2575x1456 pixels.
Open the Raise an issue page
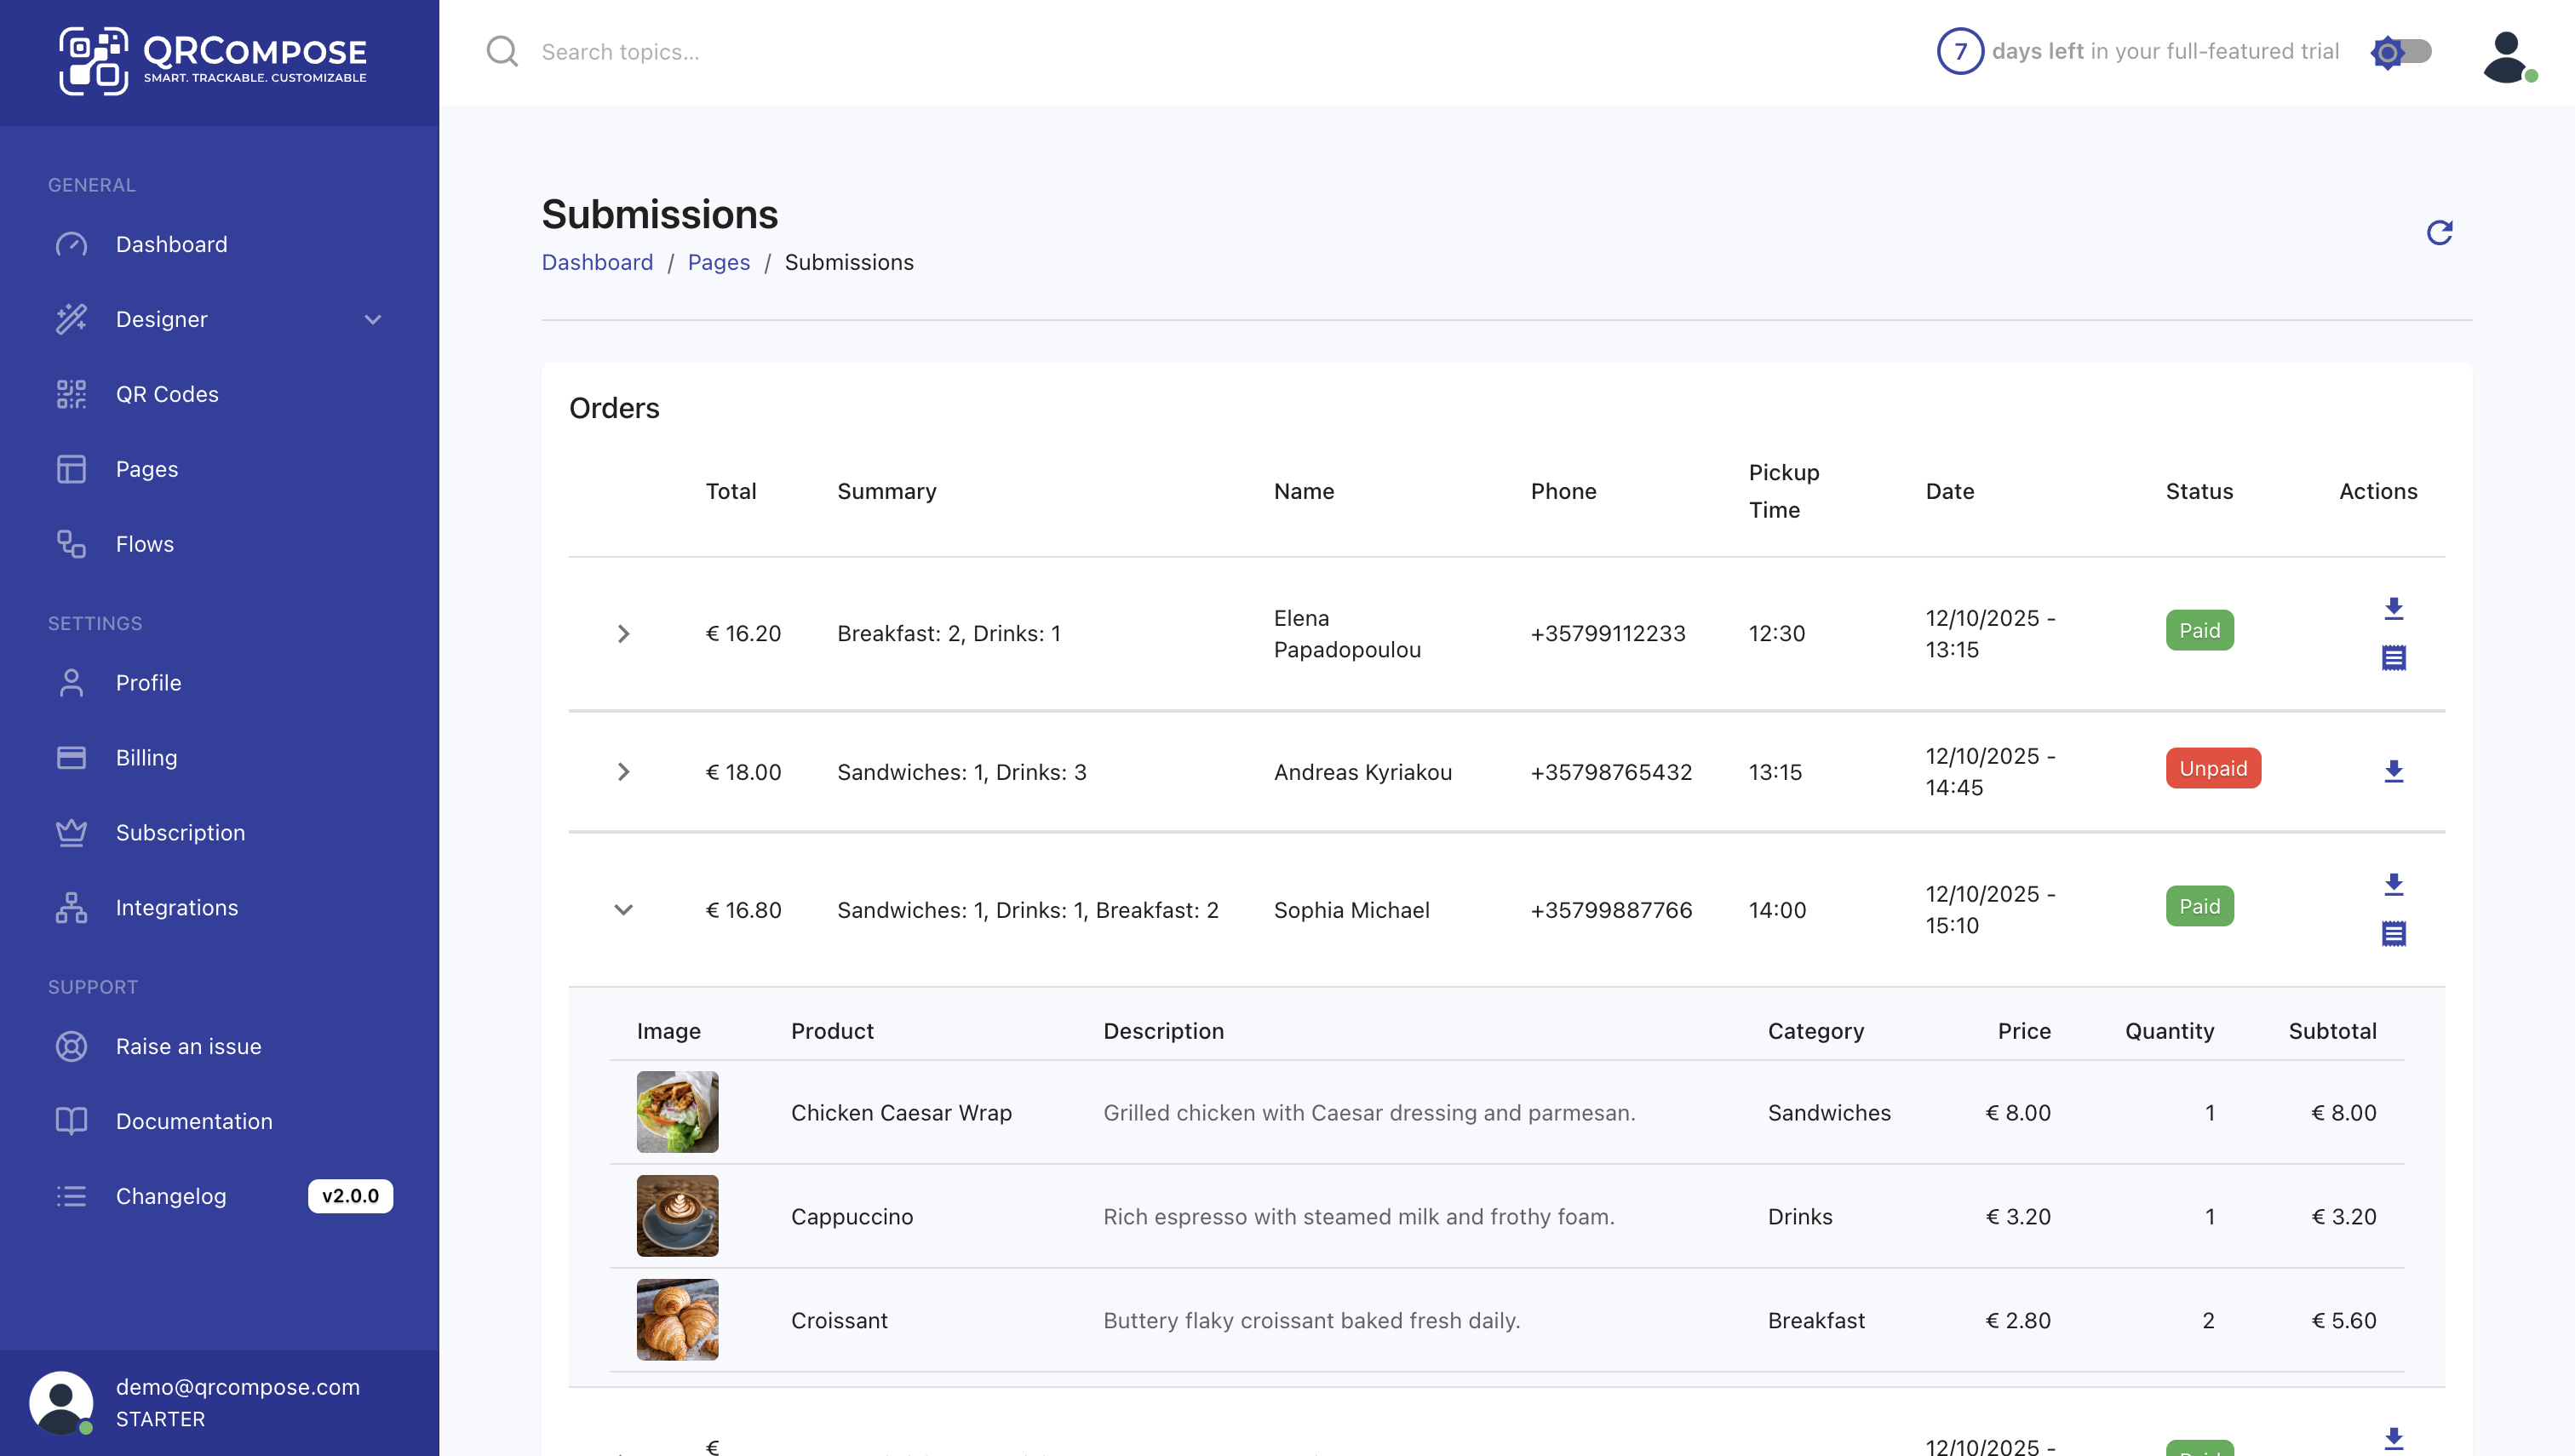(x=189, y=1046)
